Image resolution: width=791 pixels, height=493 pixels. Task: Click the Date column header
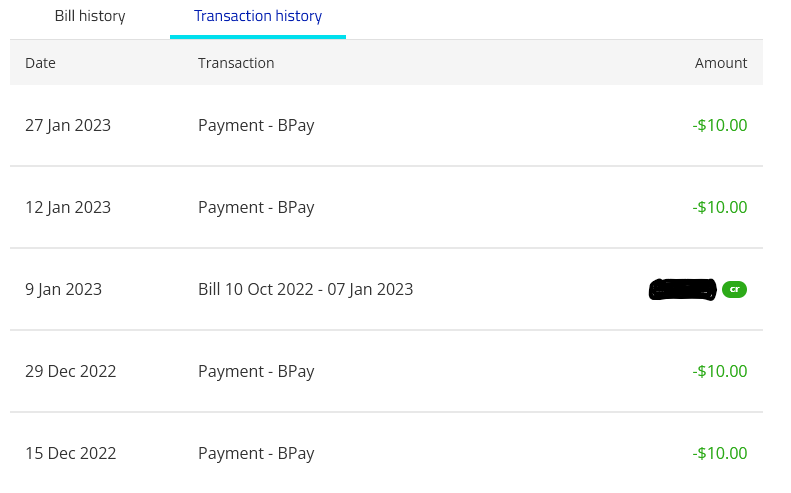click(x=40, y=63)
